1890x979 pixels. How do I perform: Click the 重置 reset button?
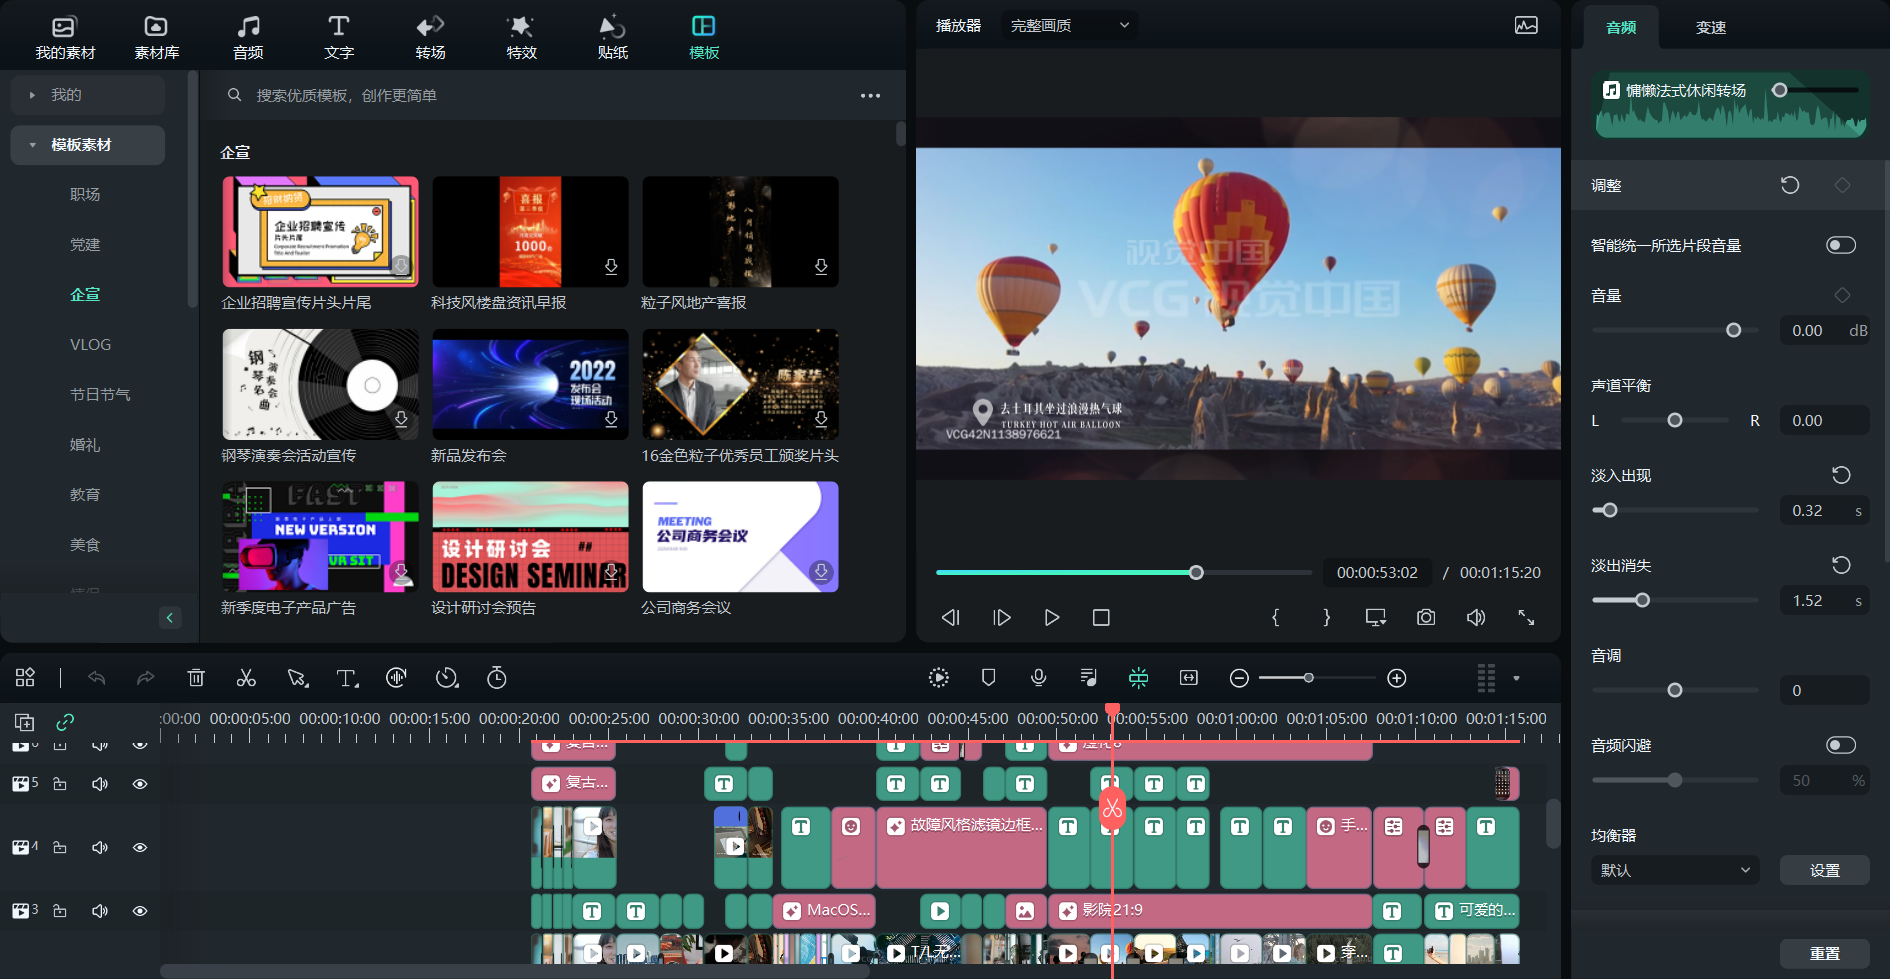pyautogui.click(x=1824, y=953)
